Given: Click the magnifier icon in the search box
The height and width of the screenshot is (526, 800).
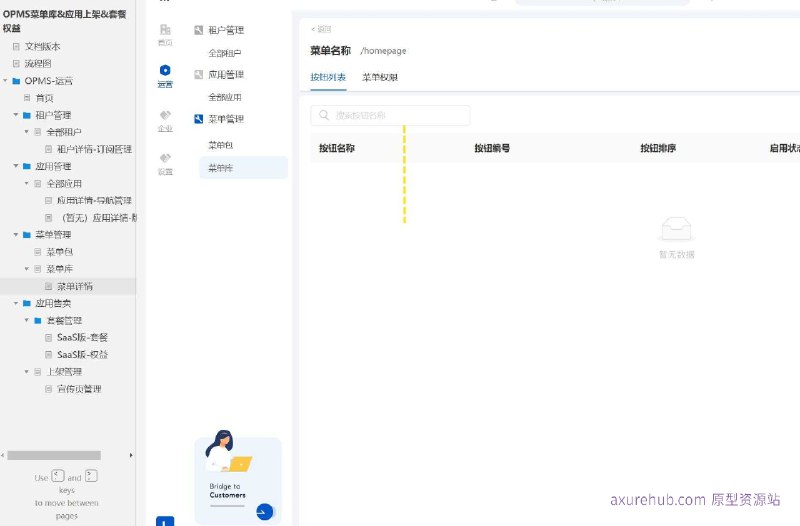Looking at the screenshot, I should click(x=324, y=115).
